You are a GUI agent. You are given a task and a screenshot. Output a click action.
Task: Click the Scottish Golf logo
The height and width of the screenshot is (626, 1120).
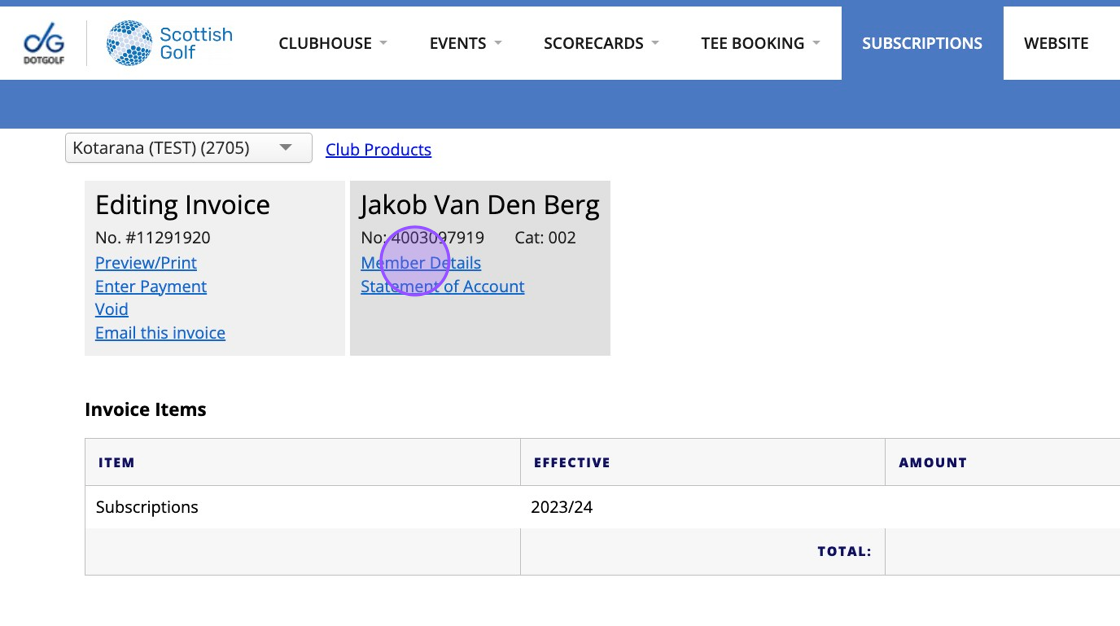169,43
